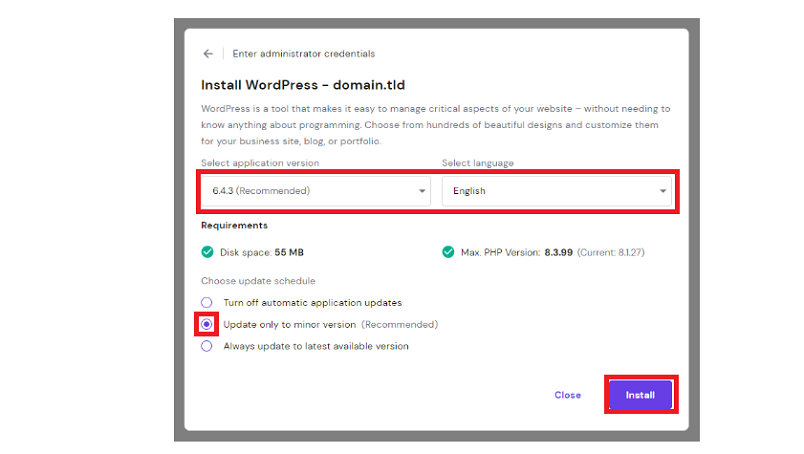Select Always update to latest available version
Image resolution: width=804 pixels, height=454 pixels.
(207, 346)
